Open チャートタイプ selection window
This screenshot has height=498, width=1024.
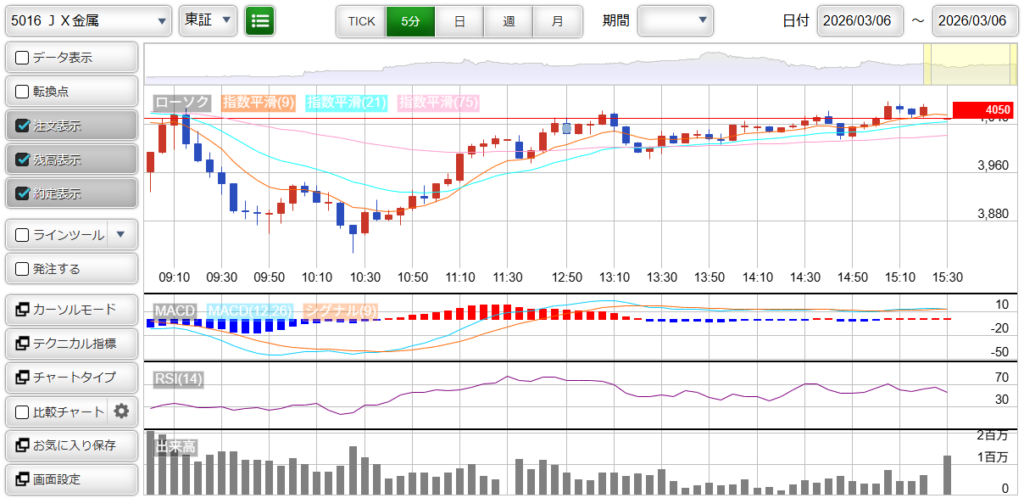point(70,377)
